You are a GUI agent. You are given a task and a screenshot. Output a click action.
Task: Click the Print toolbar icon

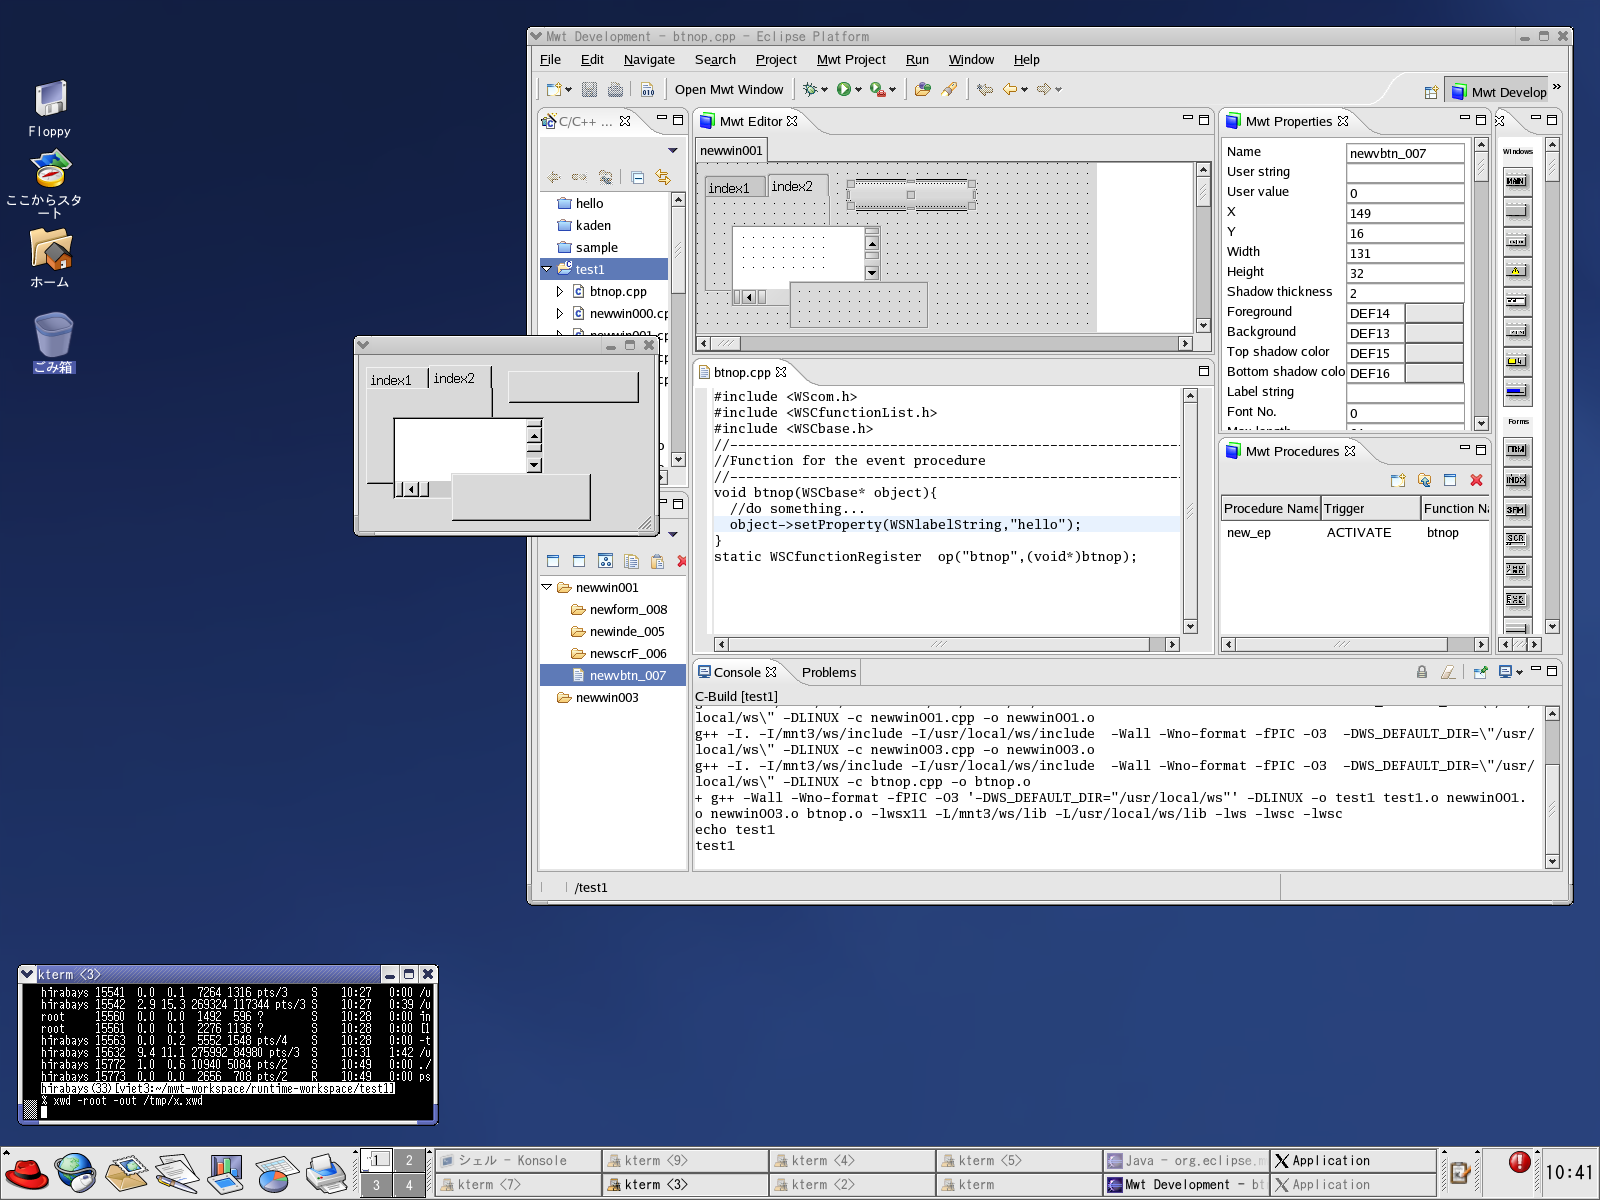tap(615, 89)
